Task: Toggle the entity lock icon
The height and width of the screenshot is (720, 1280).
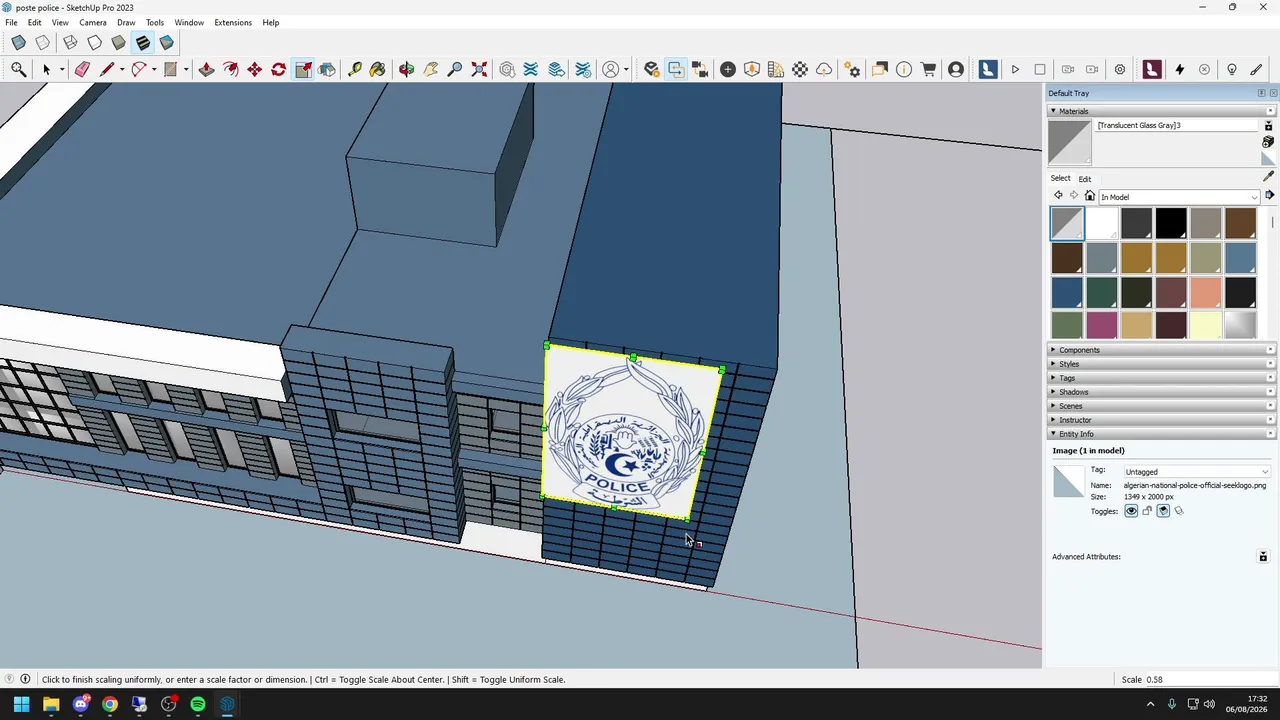Action: (1147, 511)
